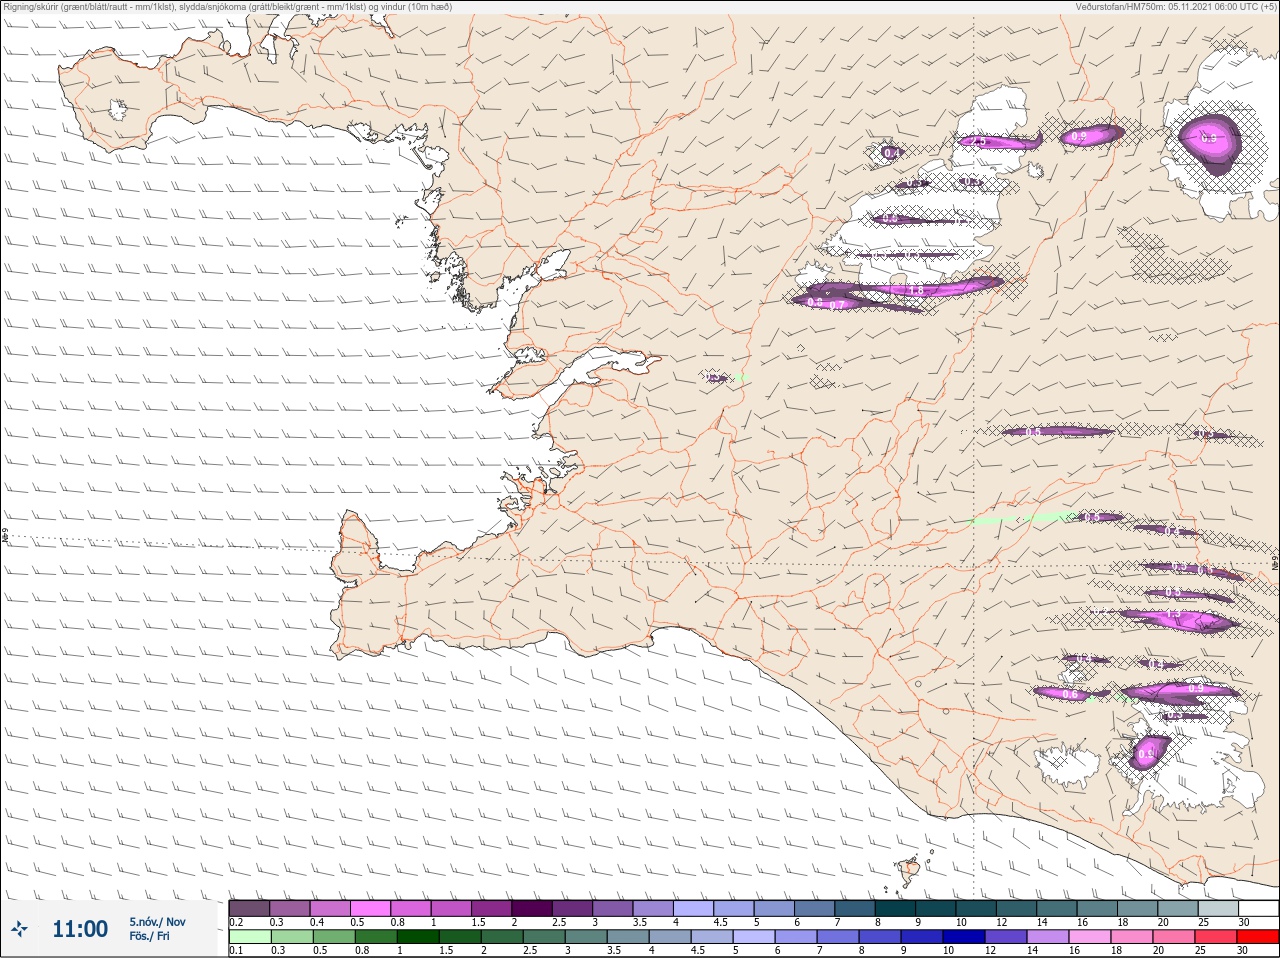Pick the dark green 1 swatch in lower legend
This screenshot has width=1280, height=958.
[x=417, y=937]
